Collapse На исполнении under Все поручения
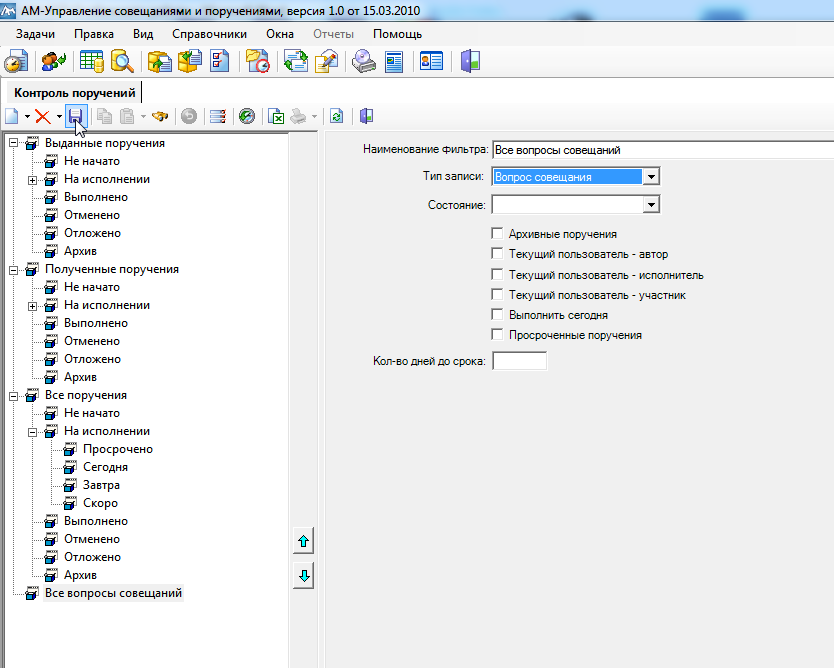834x668 pixels. 32,432
